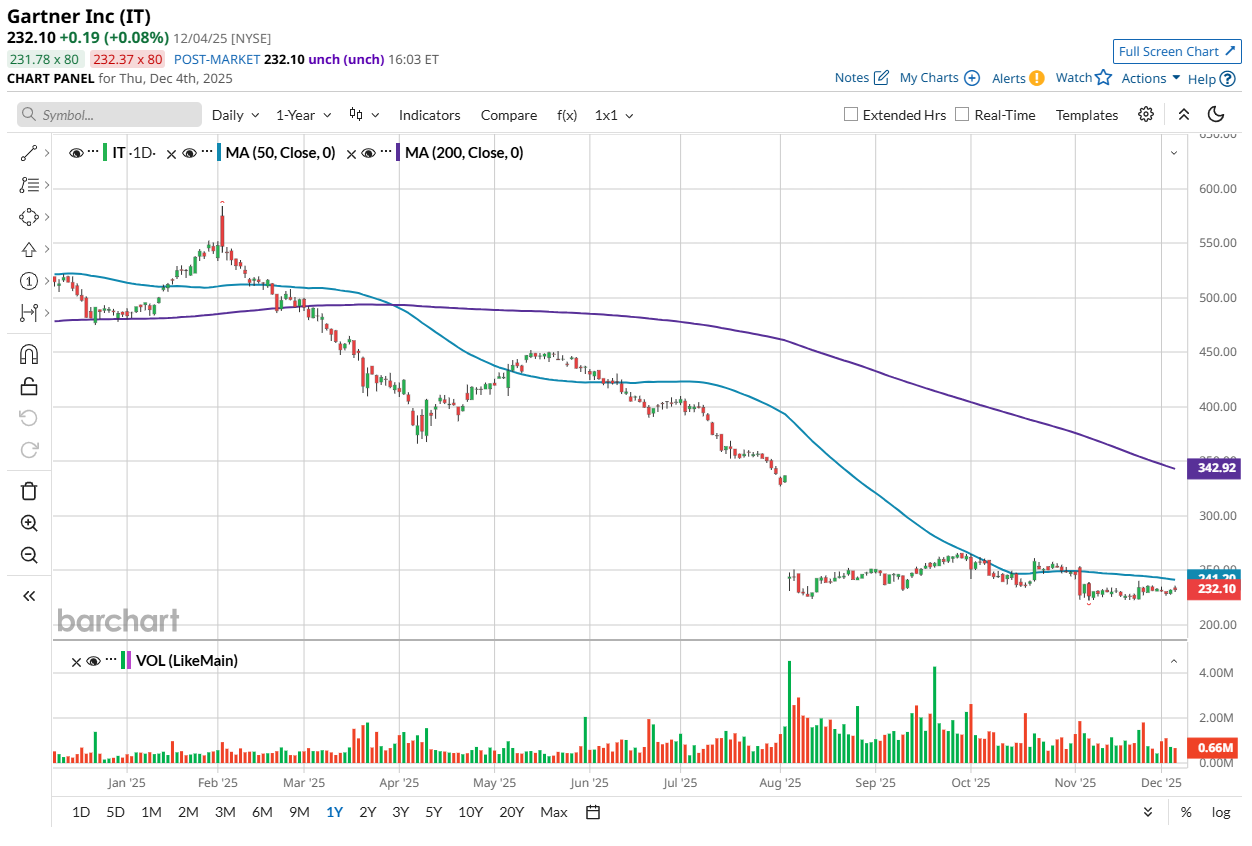Toggle percent scale button
1252x846 pixels.
[1186, 812]
